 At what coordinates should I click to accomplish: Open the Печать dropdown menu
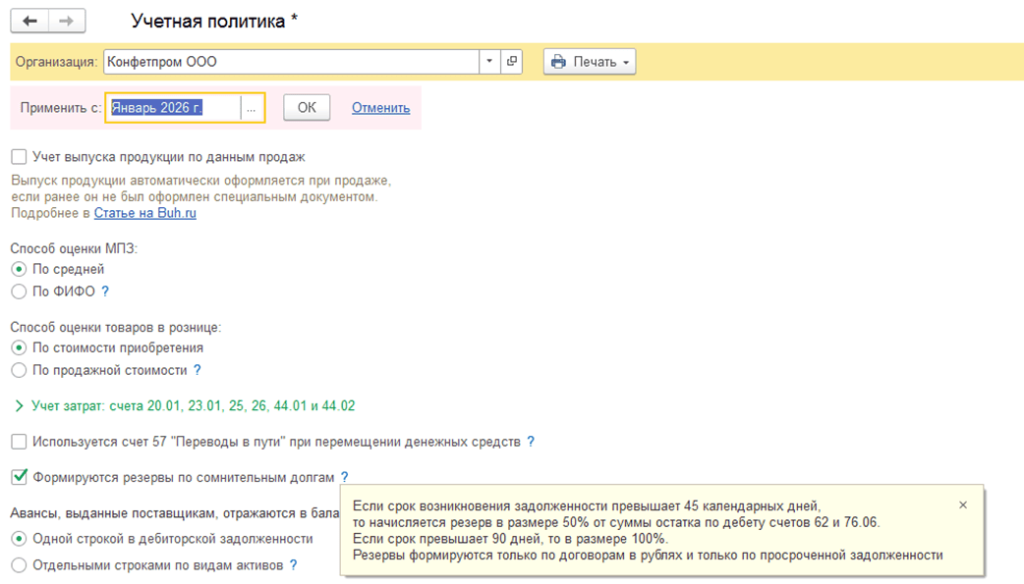click(590, 61)
